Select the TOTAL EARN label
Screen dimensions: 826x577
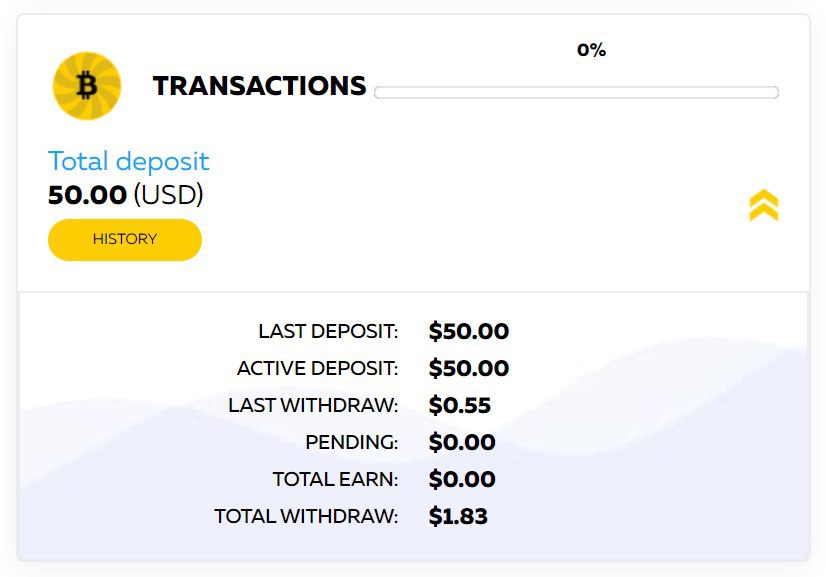tap(336, 480)
